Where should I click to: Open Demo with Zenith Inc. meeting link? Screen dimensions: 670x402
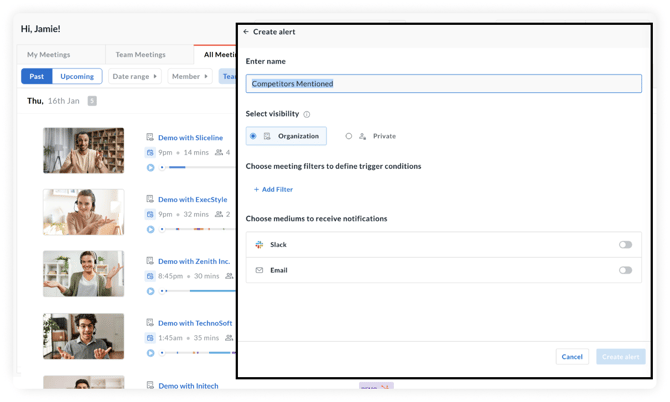click(194, 261)
